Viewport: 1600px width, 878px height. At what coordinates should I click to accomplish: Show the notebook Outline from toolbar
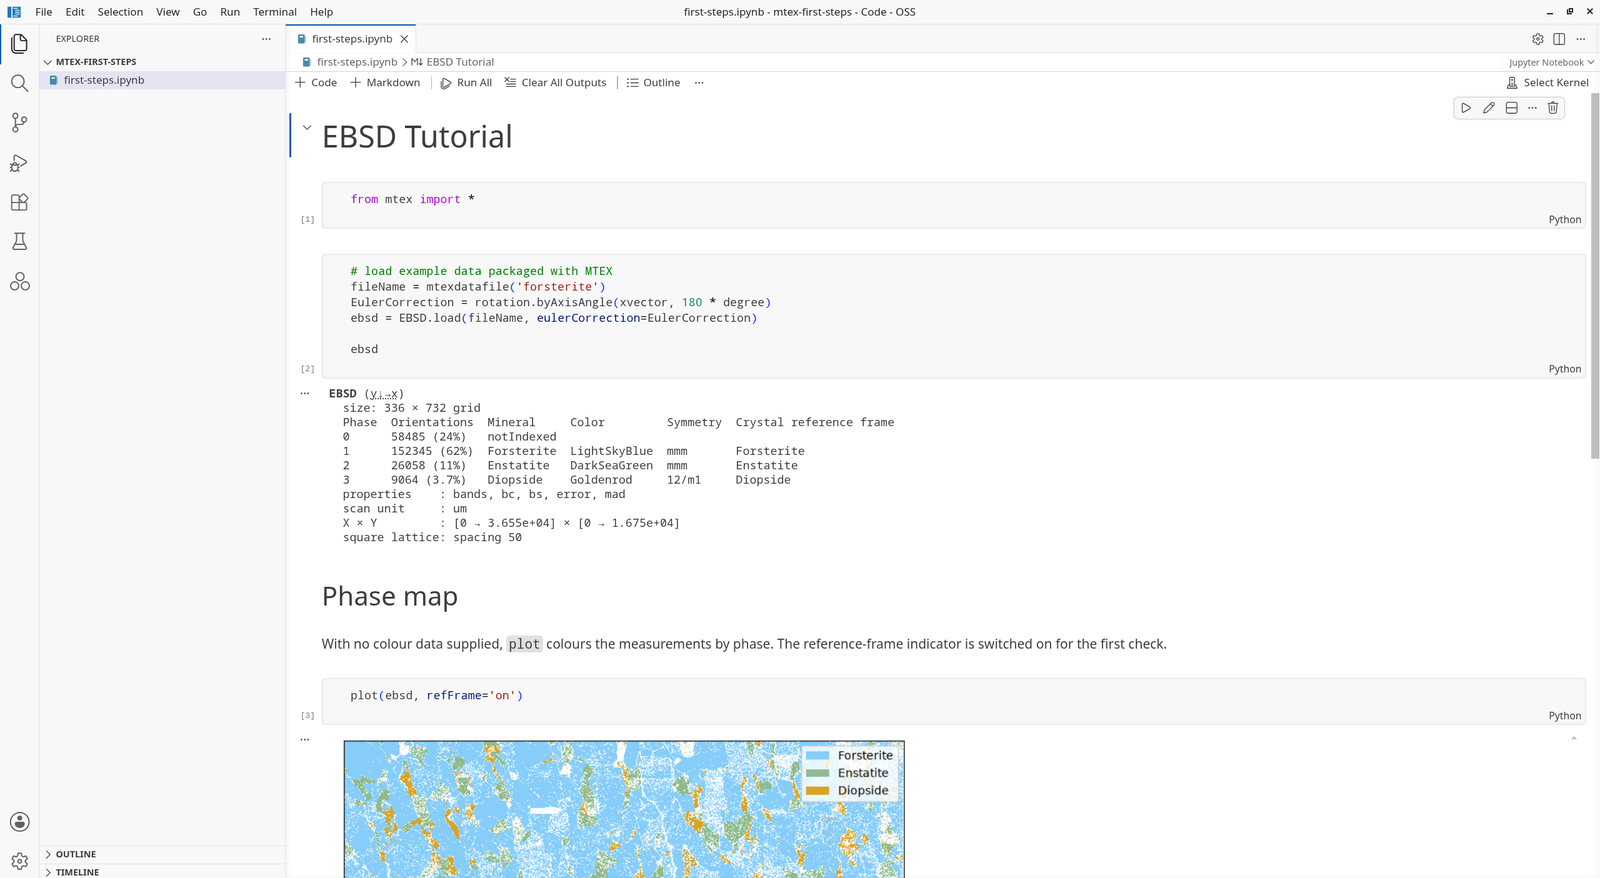pyautogui.click(x=653, y=83)
